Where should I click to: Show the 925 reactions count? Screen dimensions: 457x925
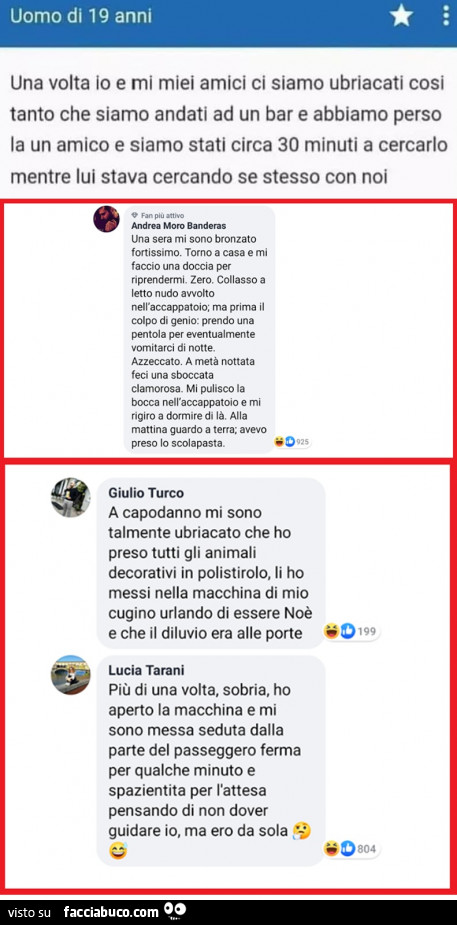pos(303,442)
